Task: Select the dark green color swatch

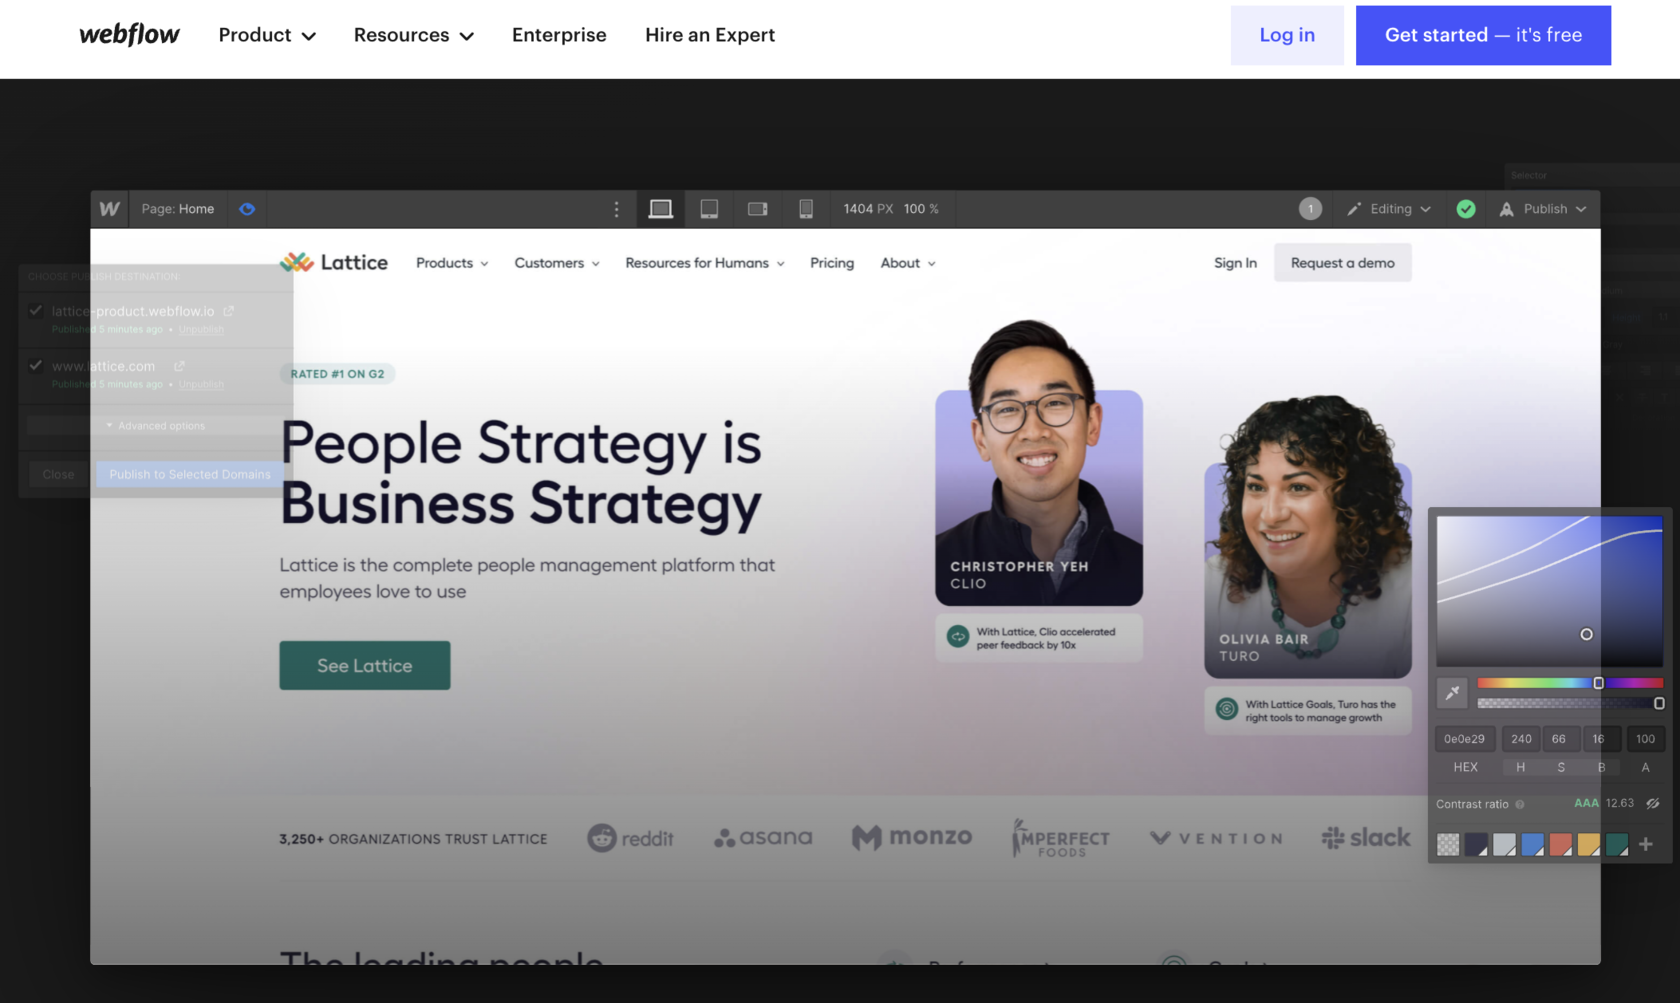Action: pos(1617,844)
